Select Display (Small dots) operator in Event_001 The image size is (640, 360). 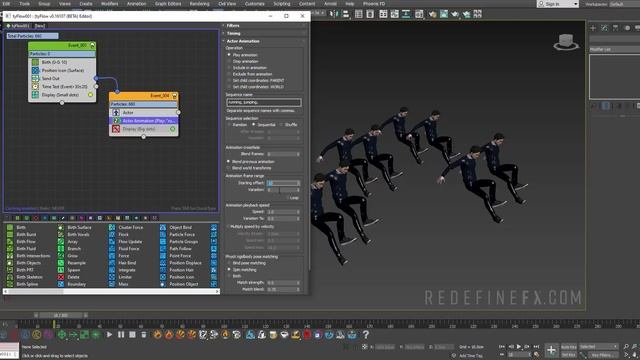pos(62,95)
